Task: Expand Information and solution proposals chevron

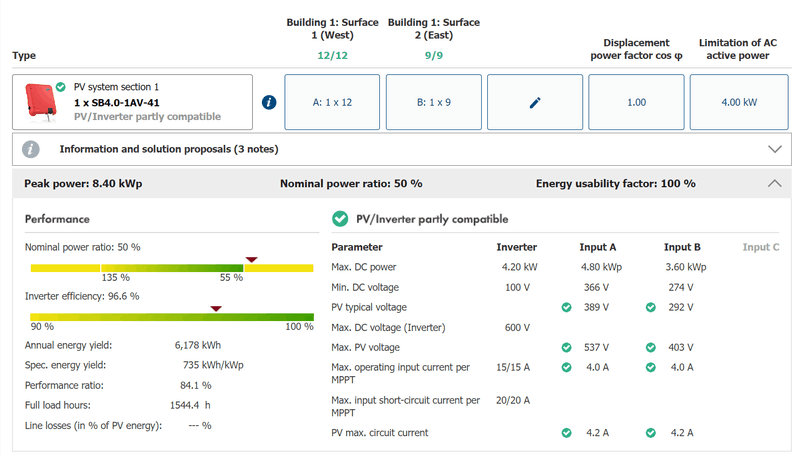Action: click(x=774, y=149)
